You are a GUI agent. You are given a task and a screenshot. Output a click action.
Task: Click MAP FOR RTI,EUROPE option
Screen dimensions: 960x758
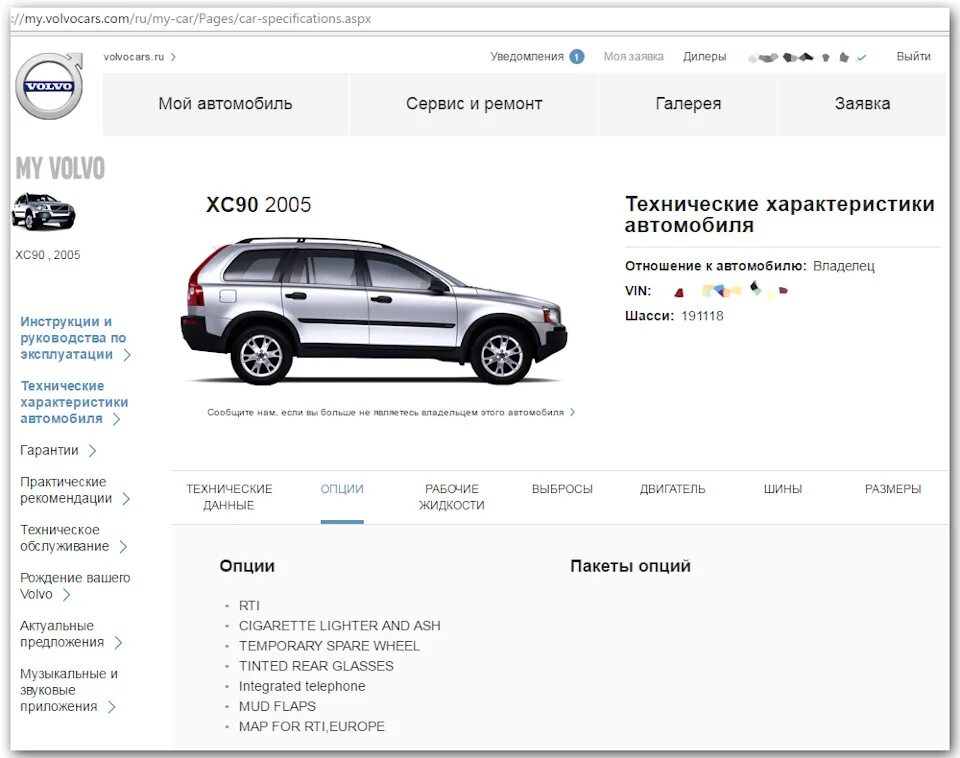pos(312,727)
